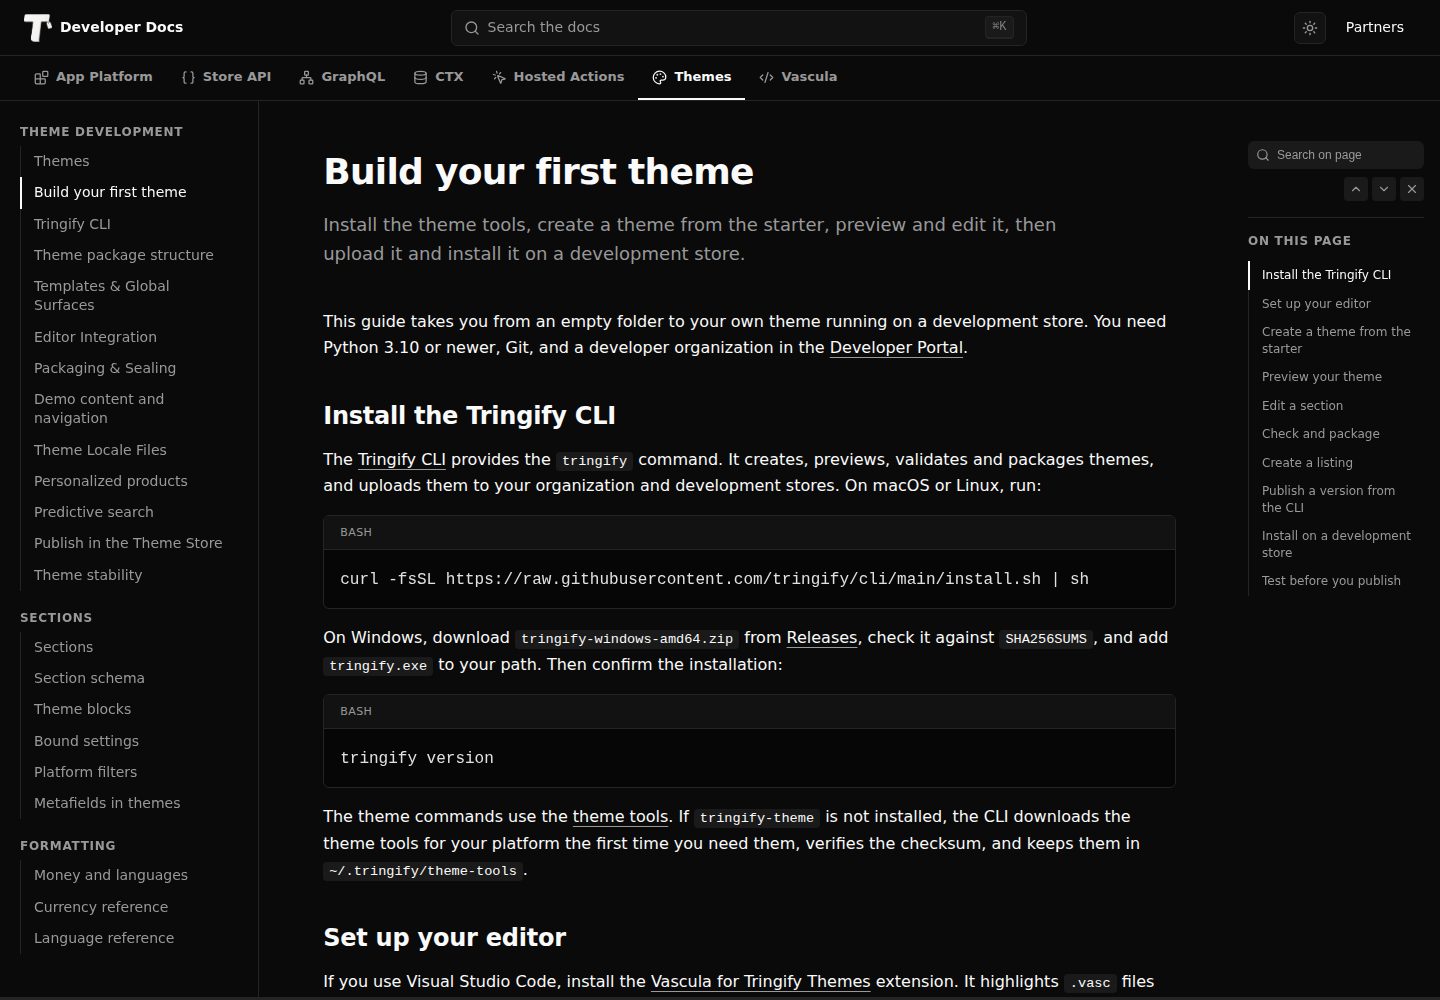Select the App Platform tab
Image resolution: width=1440 pixels, height=1000 pixels.
tap(93, 77)
